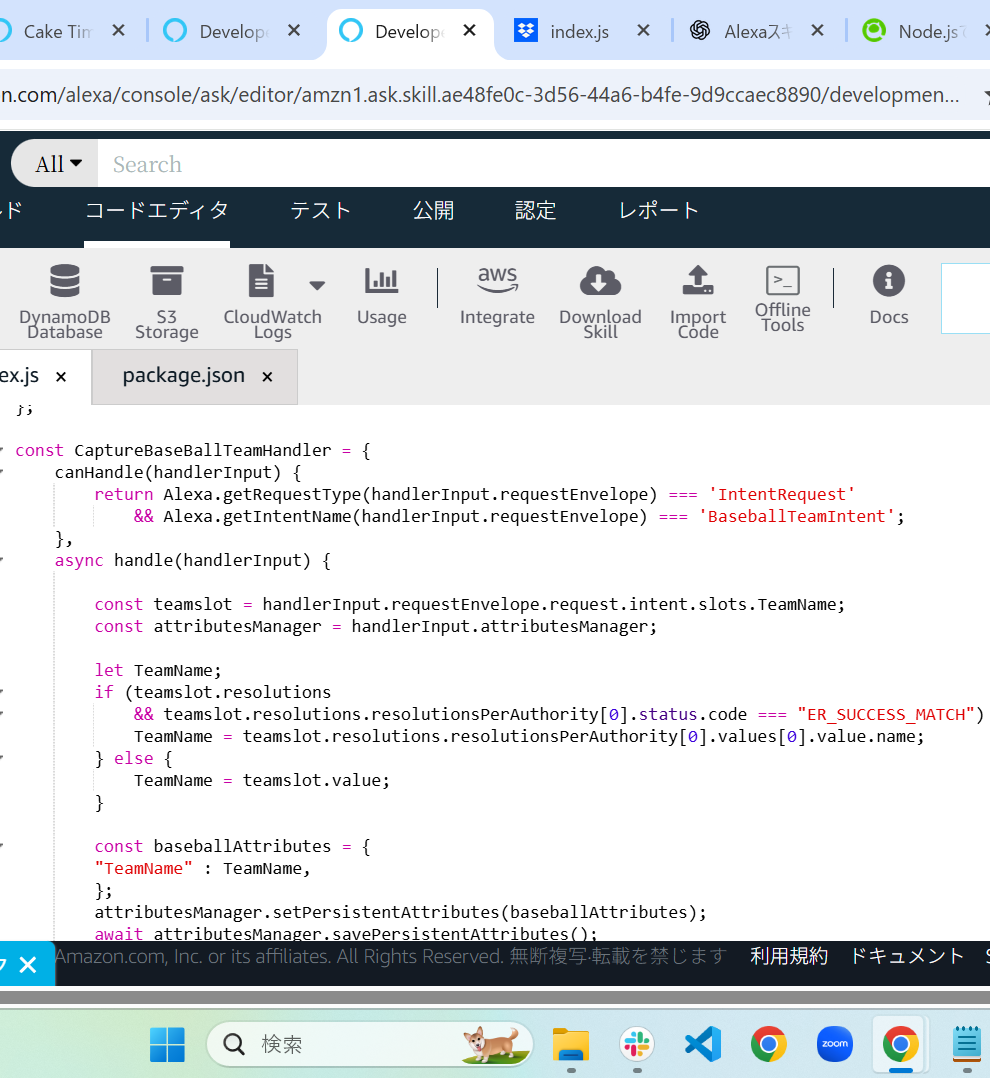Click the 利用規約 link
This screenshot has width=990, height=1078.
[x=789, y=956]
